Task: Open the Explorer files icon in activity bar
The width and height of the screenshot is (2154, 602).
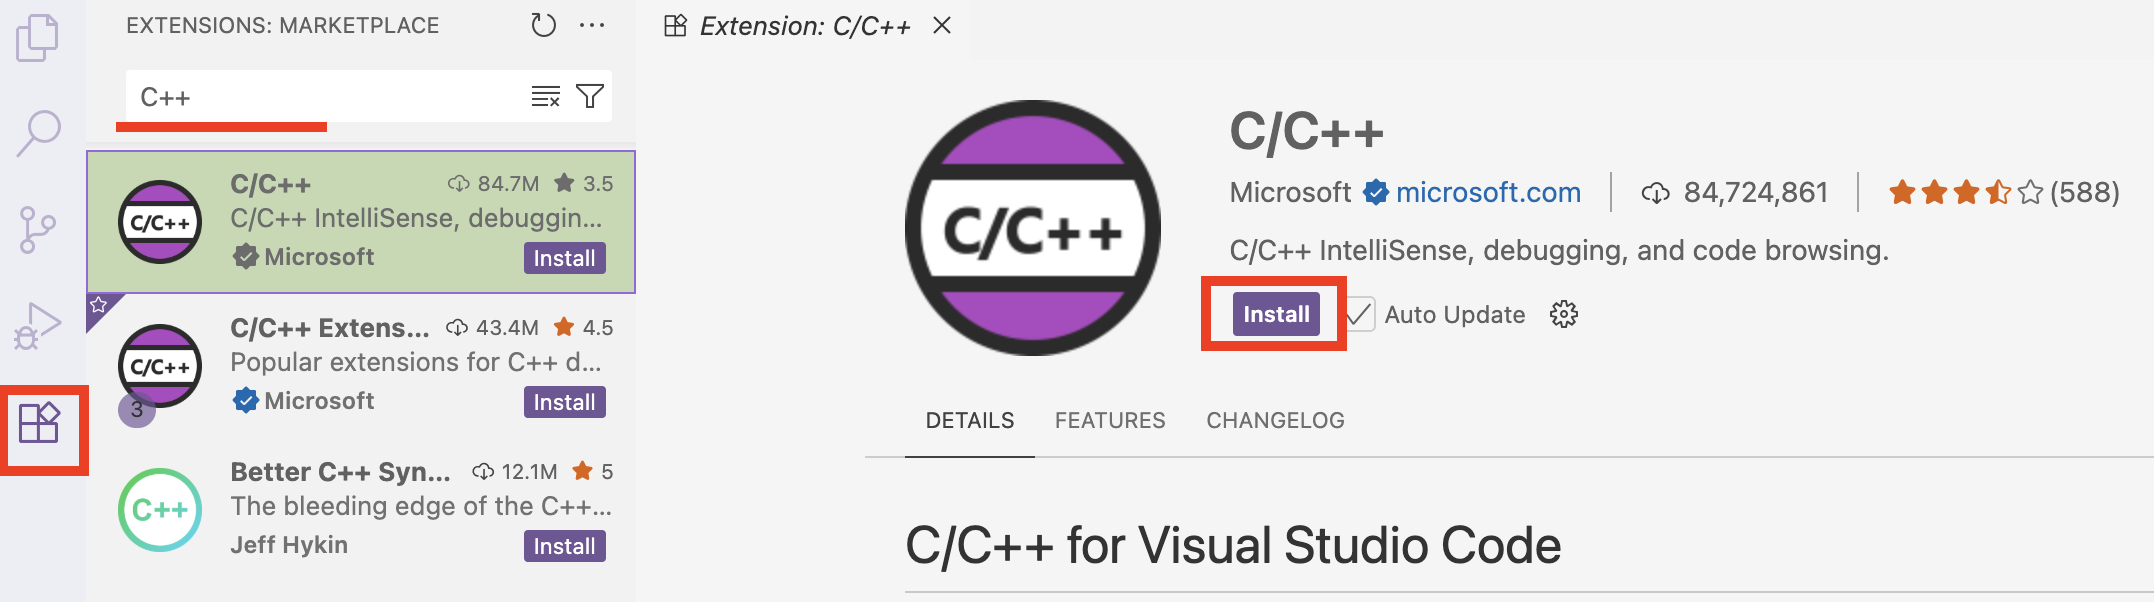Action: (x=38, y=38)
